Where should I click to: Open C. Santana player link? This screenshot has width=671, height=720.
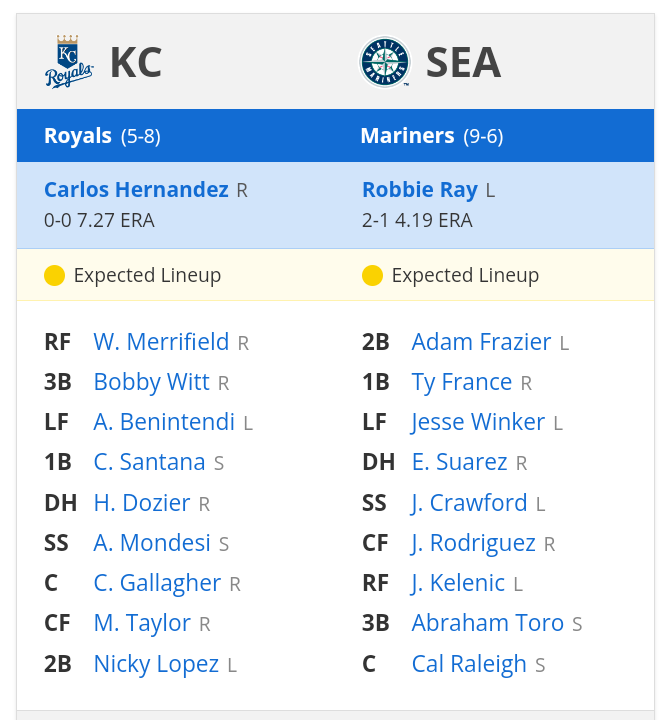coord(149,462)
